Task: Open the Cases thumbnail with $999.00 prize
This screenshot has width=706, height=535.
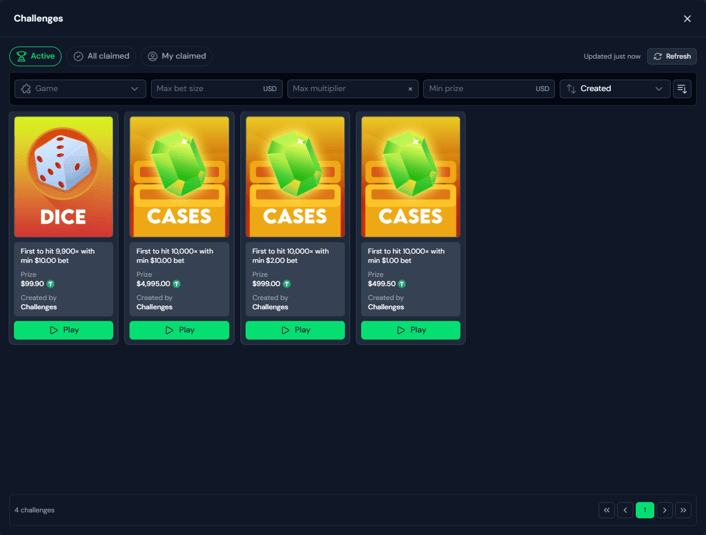Action: [x=295, y=177]
